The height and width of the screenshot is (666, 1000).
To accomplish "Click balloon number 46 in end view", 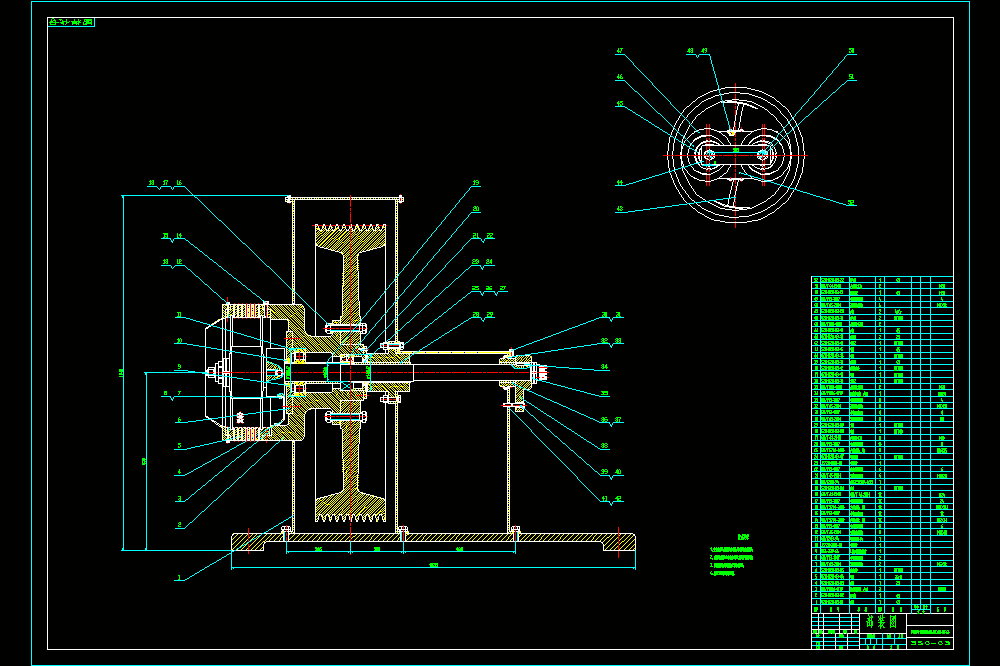I will (x=619, y=77).
